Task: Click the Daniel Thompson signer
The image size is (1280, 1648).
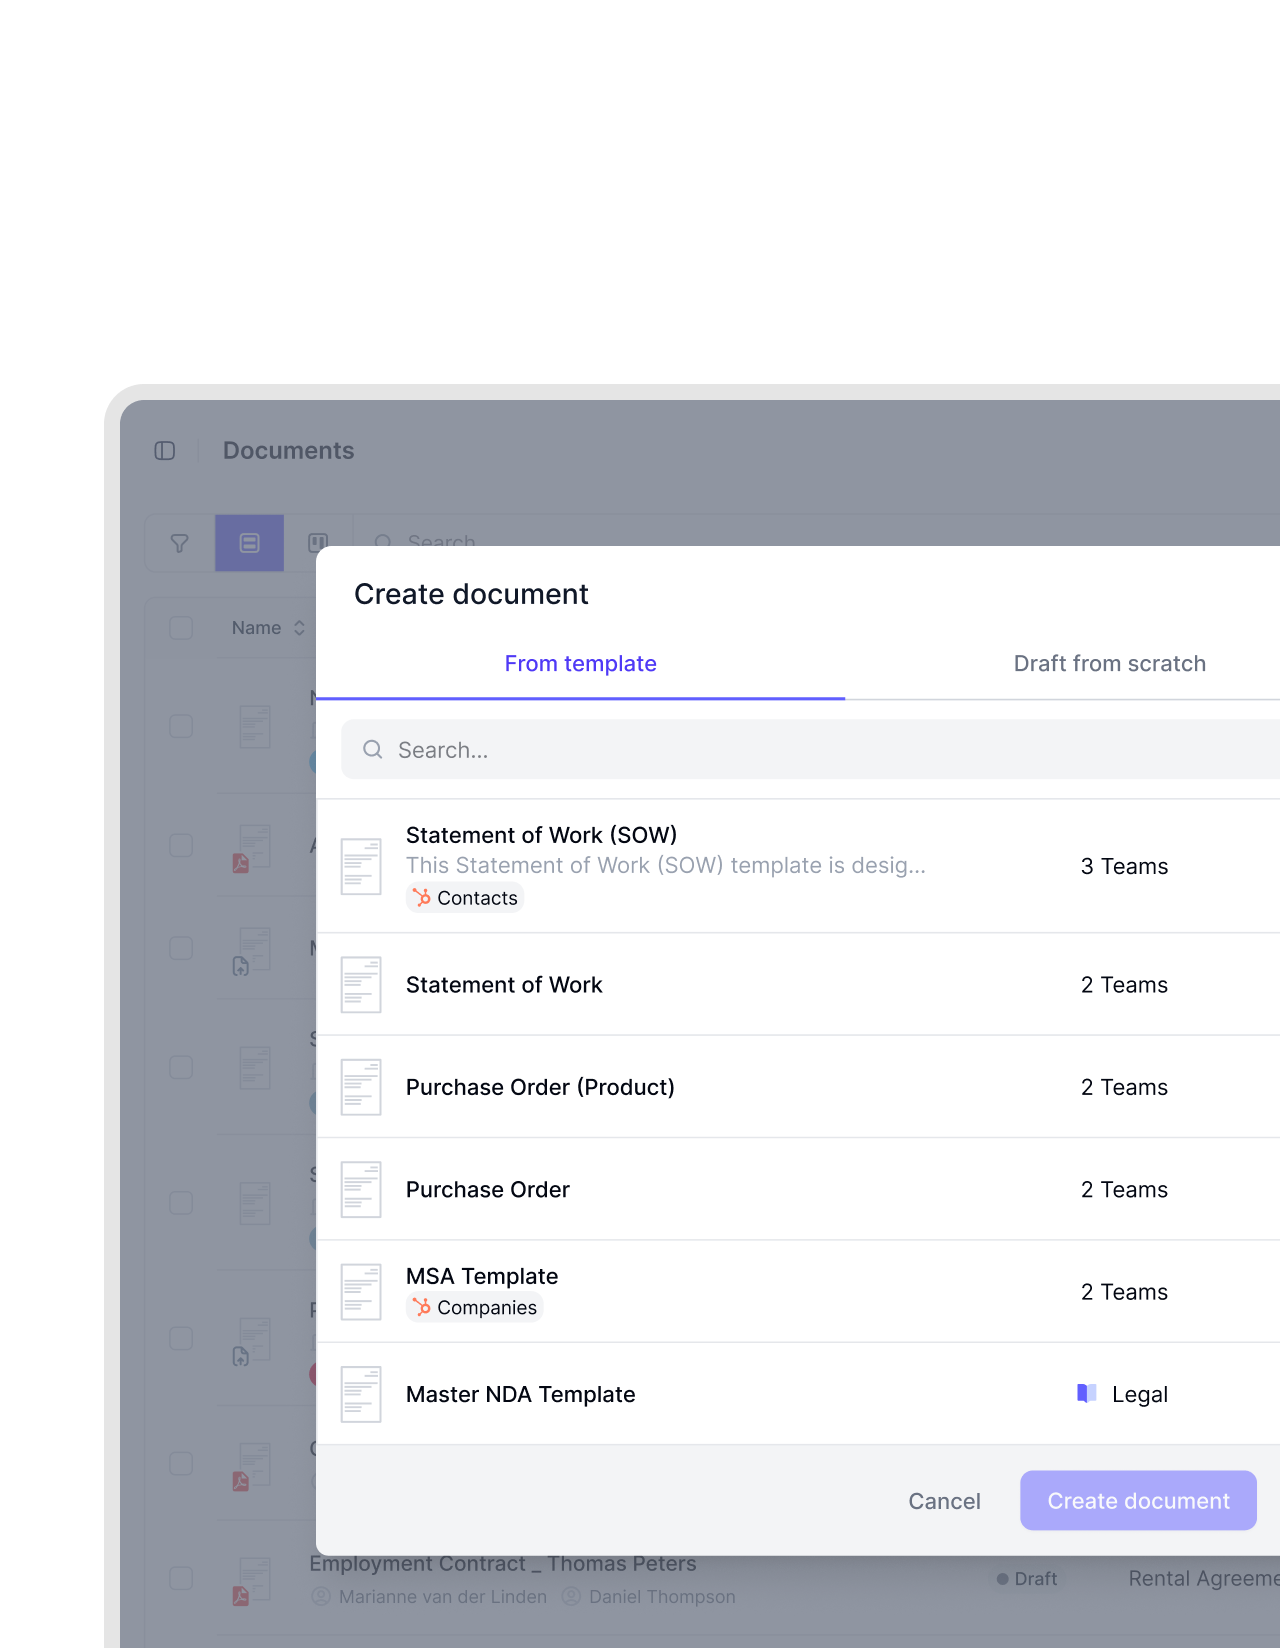Action: (649, 1597)
